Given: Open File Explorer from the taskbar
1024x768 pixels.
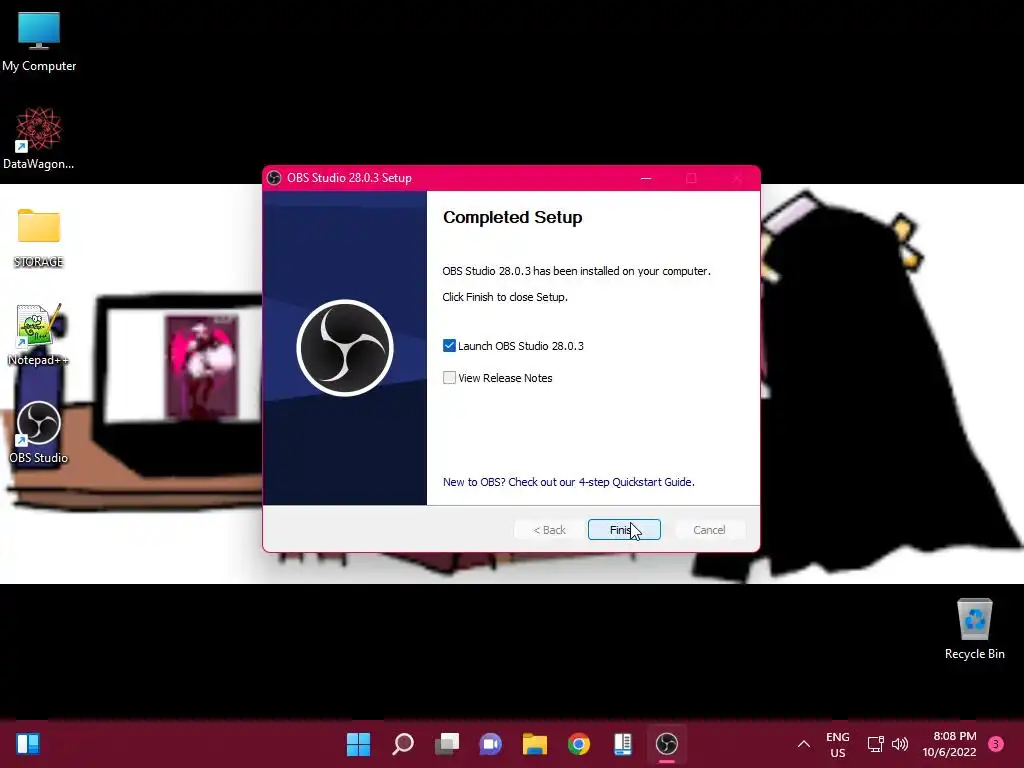Looking at the screenshot, I should tap(535, 744).
